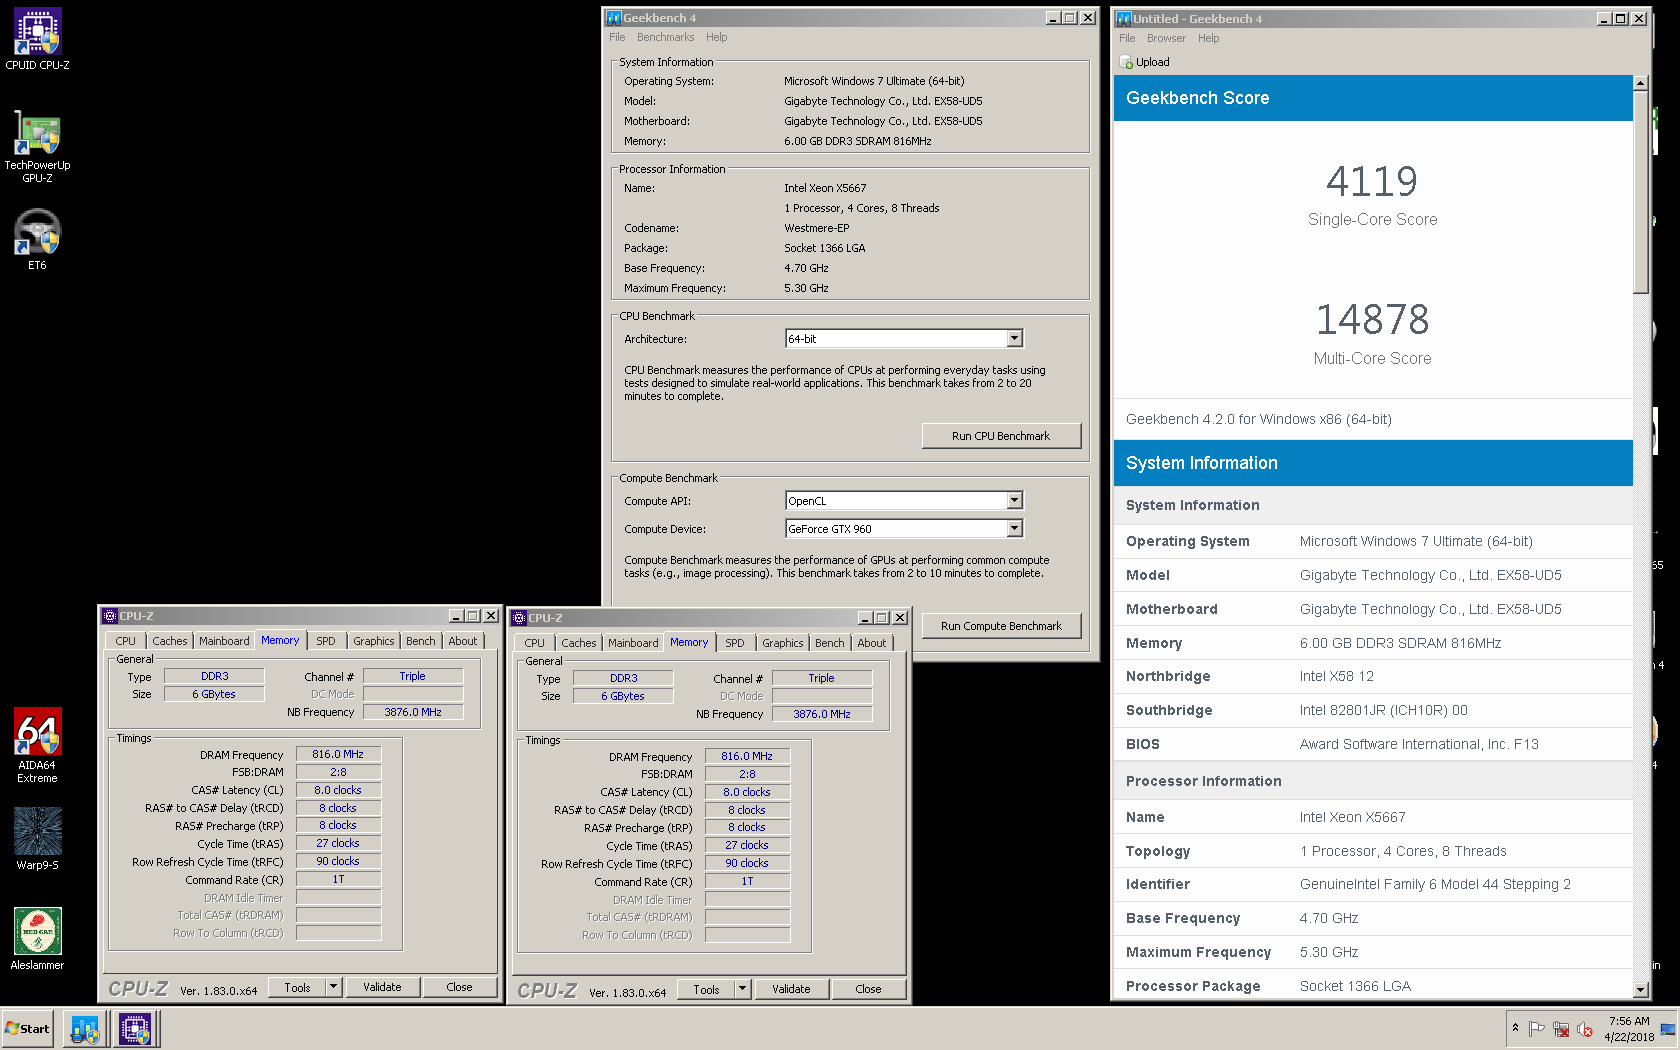Select the ET6 steering wheel desktop icon
1680x1050 pixels.
coord(37,239)
